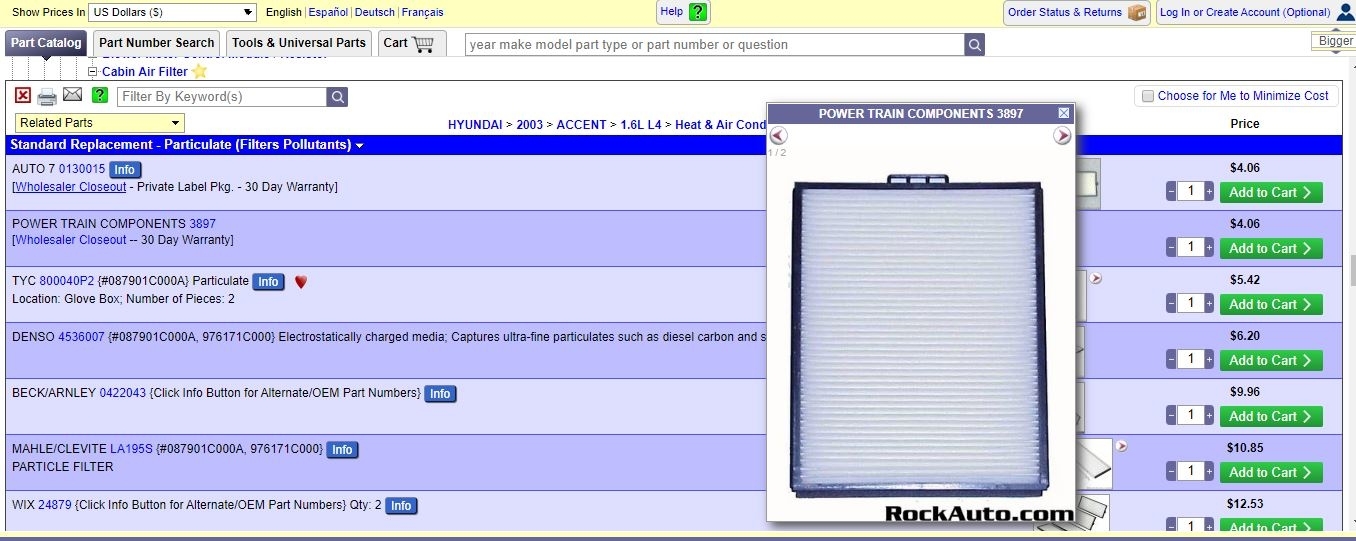1356x541 pixels.
Task: Switch language to Español
Action: [328, 13]
